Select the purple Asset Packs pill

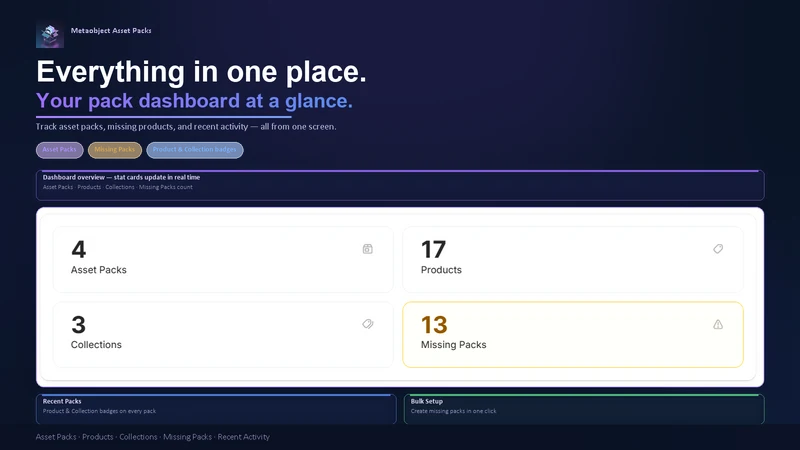click(x=59, y=150)
